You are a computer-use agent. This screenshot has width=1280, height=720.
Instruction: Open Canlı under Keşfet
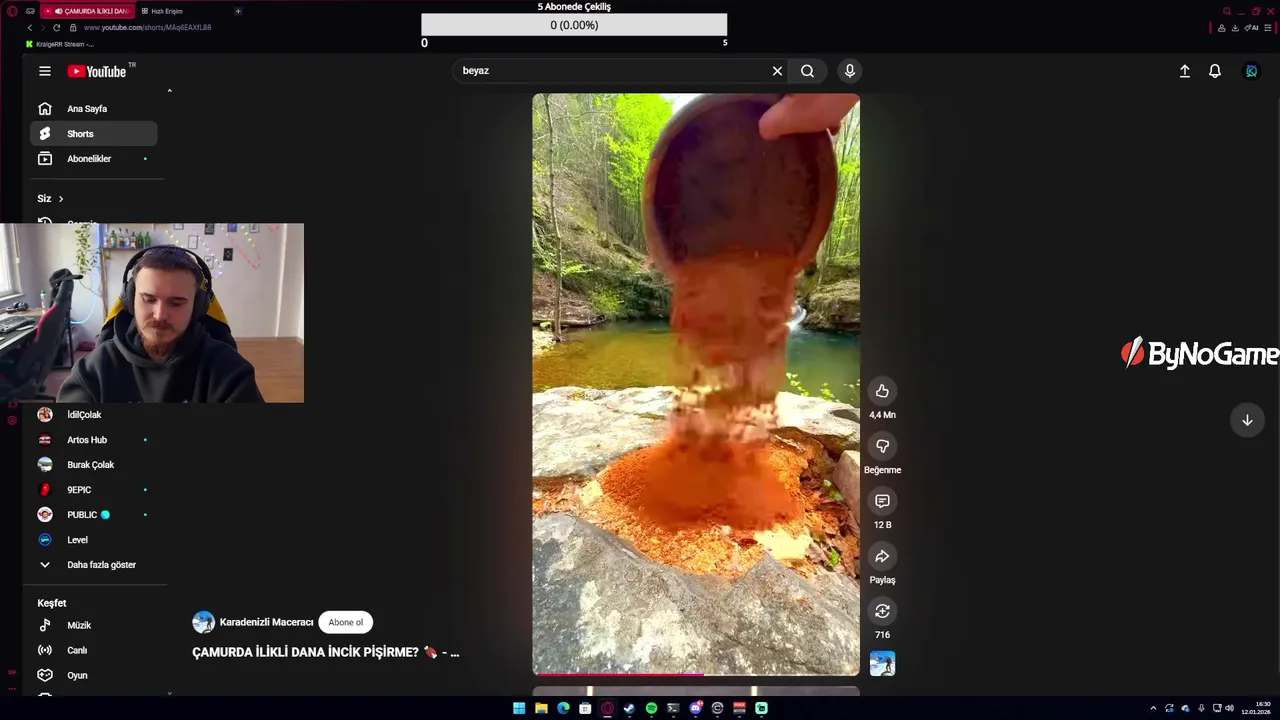94,650
